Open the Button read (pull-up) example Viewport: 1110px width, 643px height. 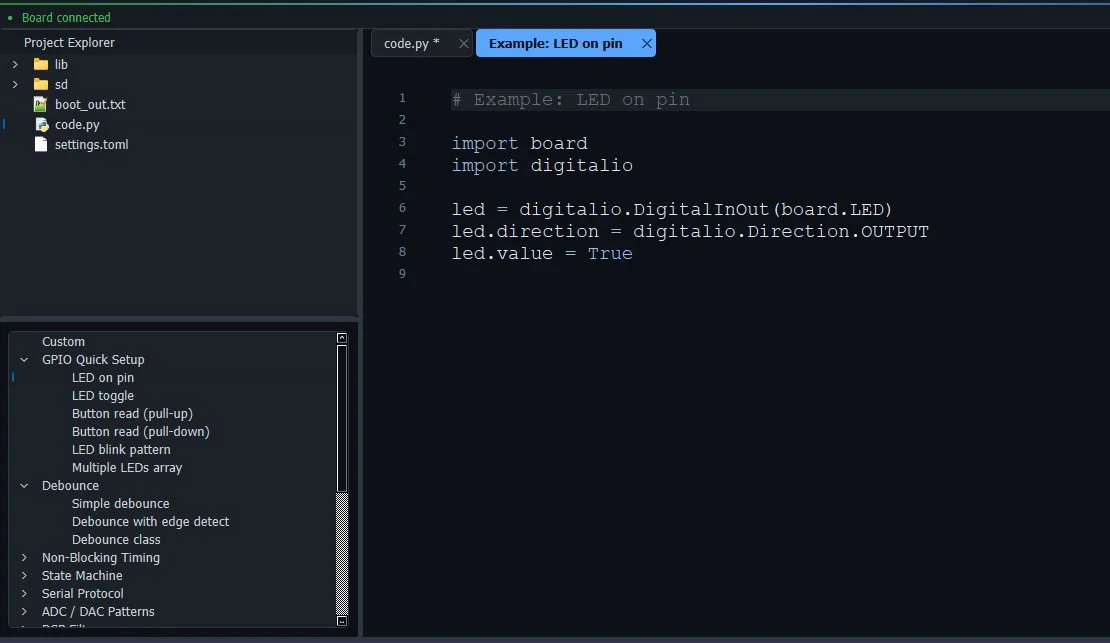point(132,414)
